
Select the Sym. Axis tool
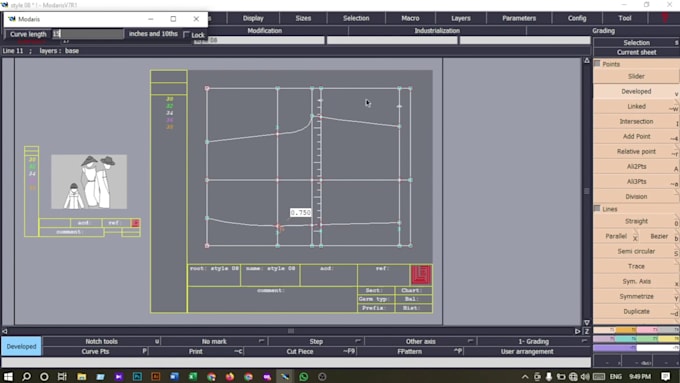click(x=636, y=282)
